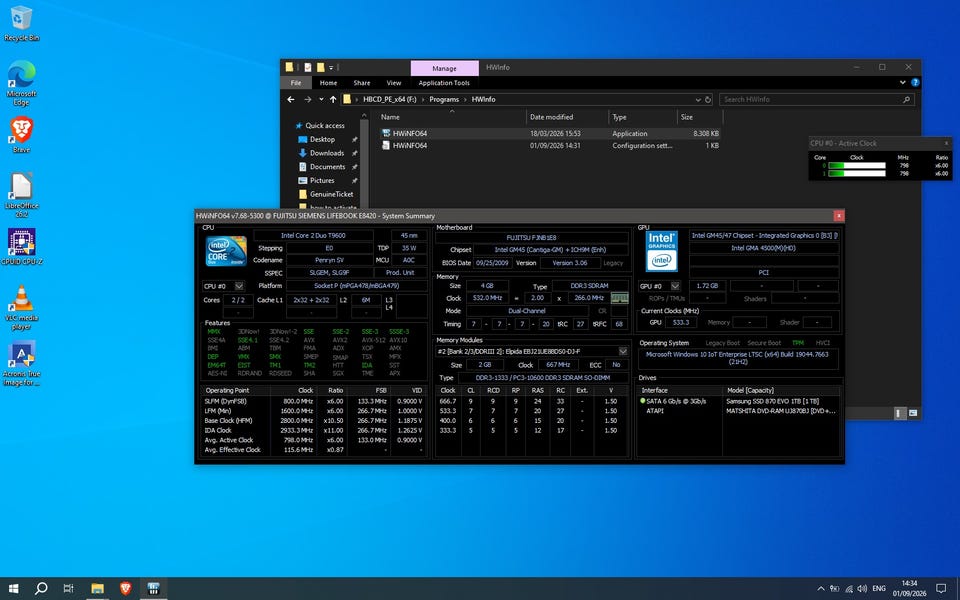The width and height of the screenshot is (960, 600).
Task: Launch CPUID CPU-Z from desktop
Action: pyautogui.click(x=21, y=246)
